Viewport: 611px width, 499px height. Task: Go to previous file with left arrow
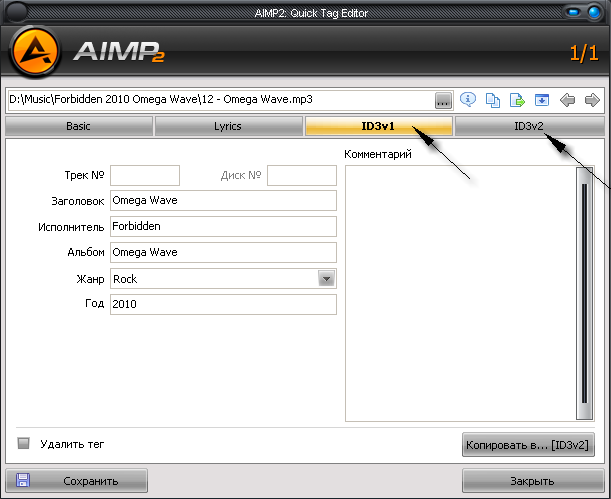(x=568, y=100)
